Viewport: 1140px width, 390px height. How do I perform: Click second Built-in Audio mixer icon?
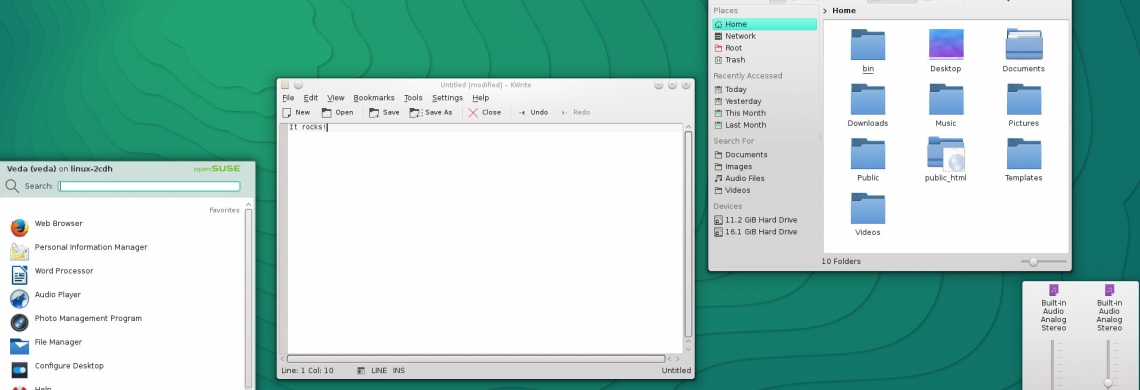[1109, 290]
